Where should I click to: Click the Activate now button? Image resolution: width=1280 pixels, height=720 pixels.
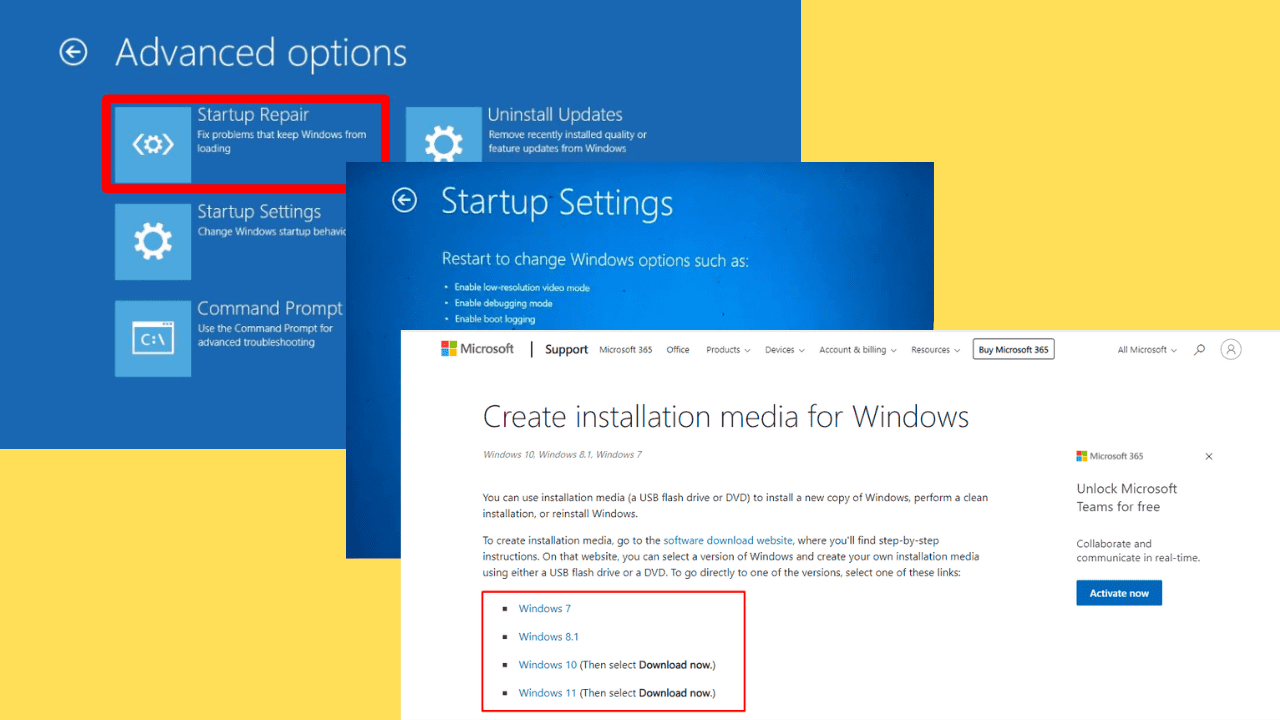(x=1119, y=593)
